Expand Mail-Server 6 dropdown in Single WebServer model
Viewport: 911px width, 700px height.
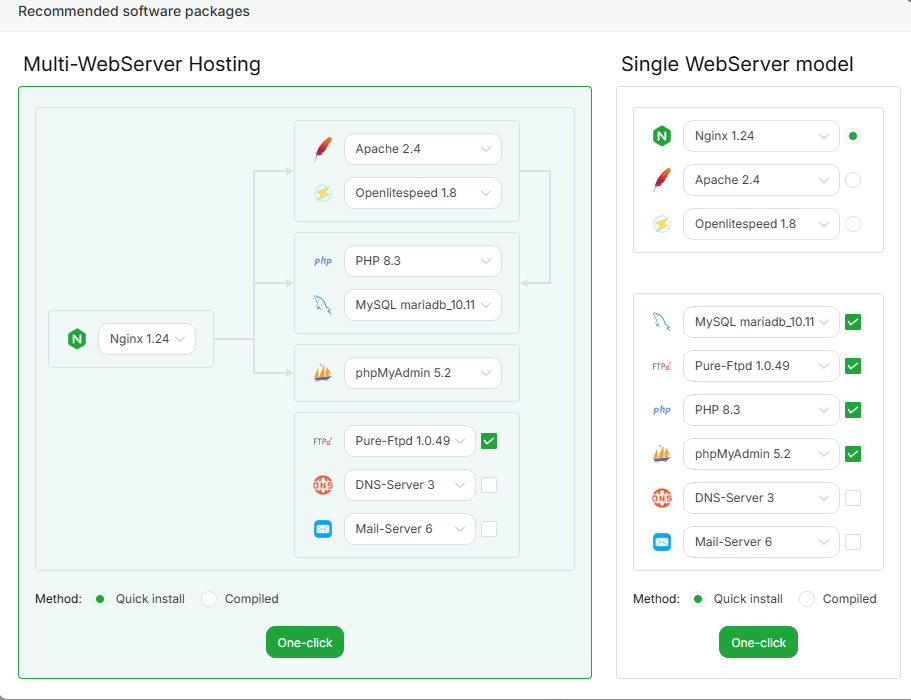[x=760, y=542]
